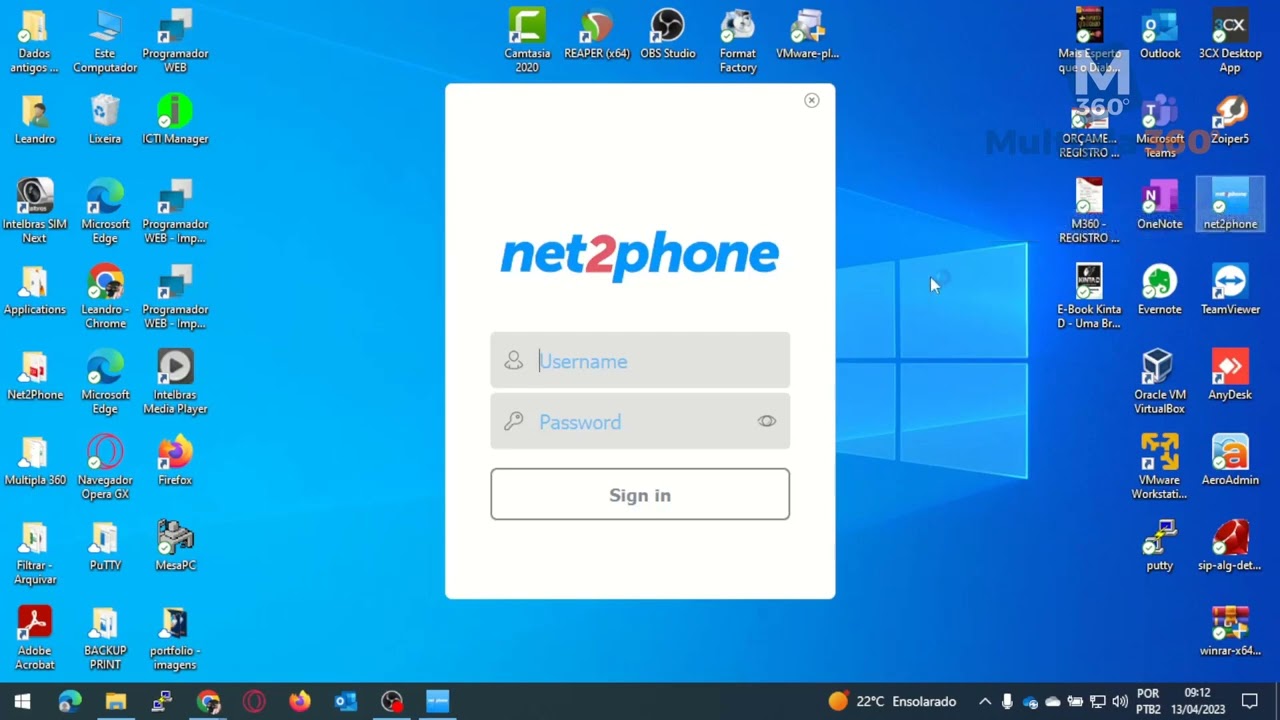Click the Password field in net2phone login
The image size is (1280, 720).
tap(640, 421)
